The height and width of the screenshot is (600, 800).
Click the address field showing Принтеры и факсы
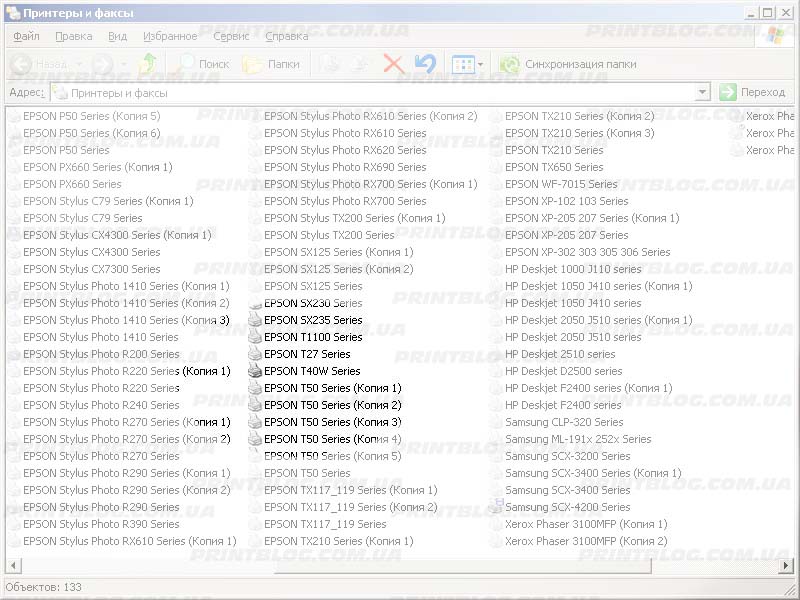pyautogui.click(x=370, y=92)
